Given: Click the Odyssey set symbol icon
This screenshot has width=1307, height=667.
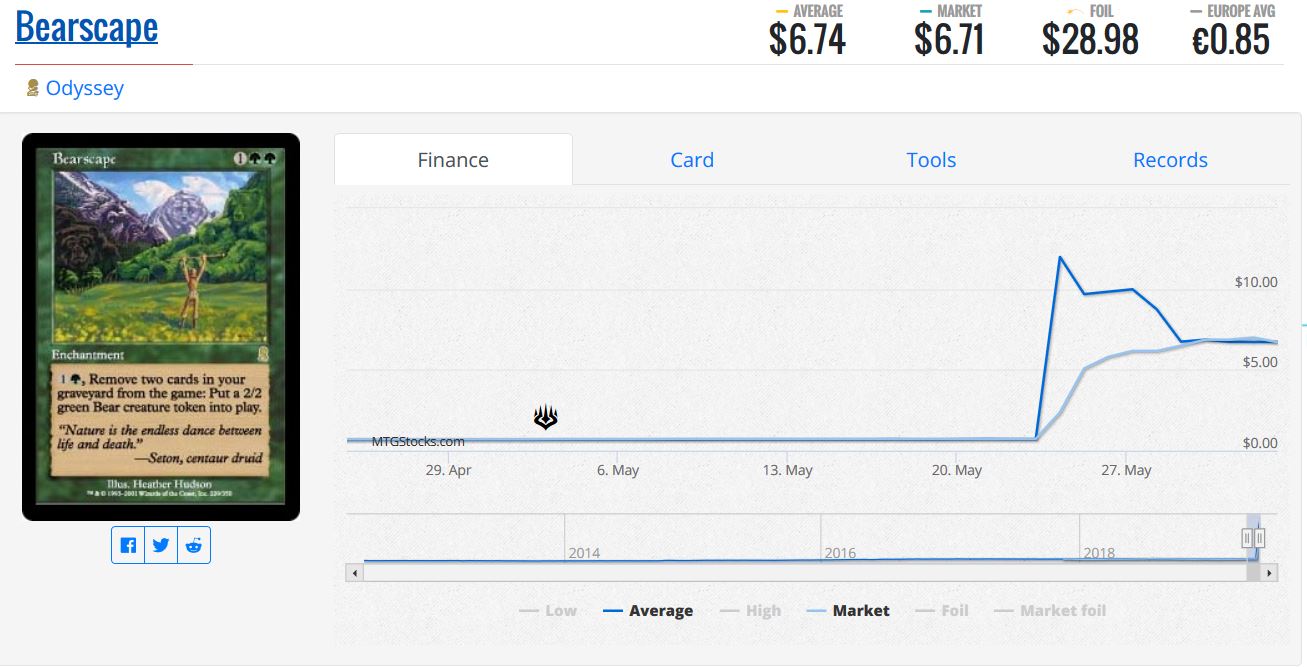Looking at the screenshot, I should coord(32,88).
